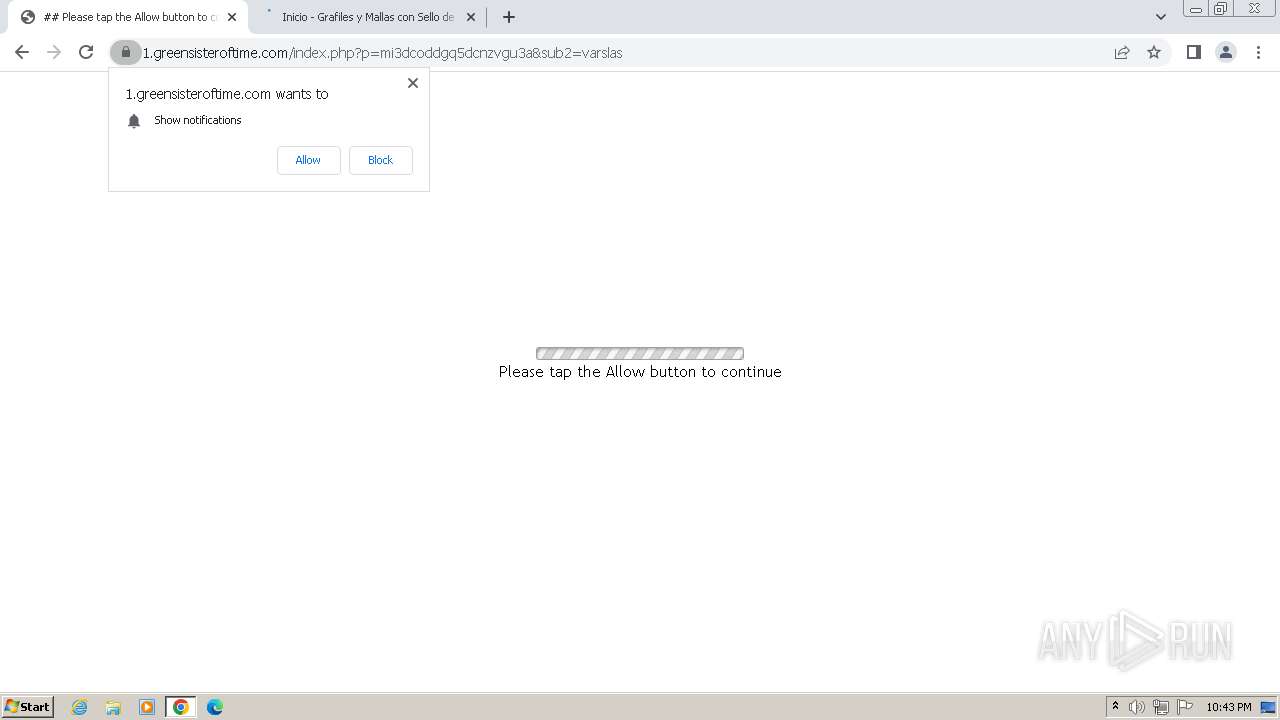Viewport: 1280px width, 720px height.
Task: Close the 'Please tap the Allow' tab
Action: [232, 17]
